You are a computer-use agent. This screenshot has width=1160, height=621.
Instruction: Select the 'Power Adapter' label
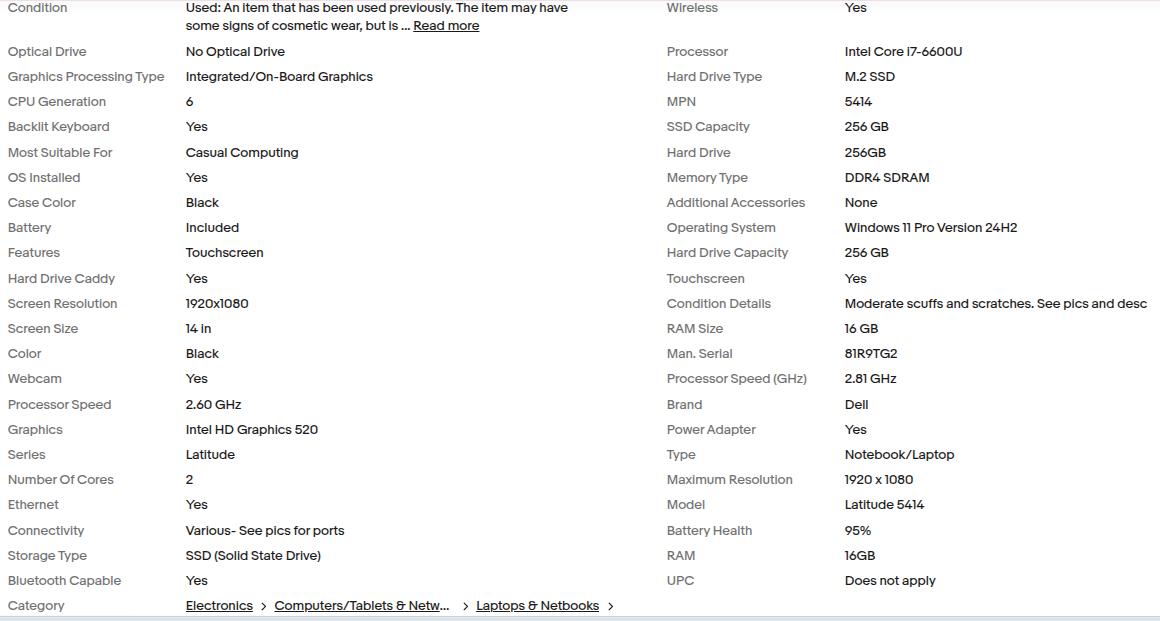point(711,430)
